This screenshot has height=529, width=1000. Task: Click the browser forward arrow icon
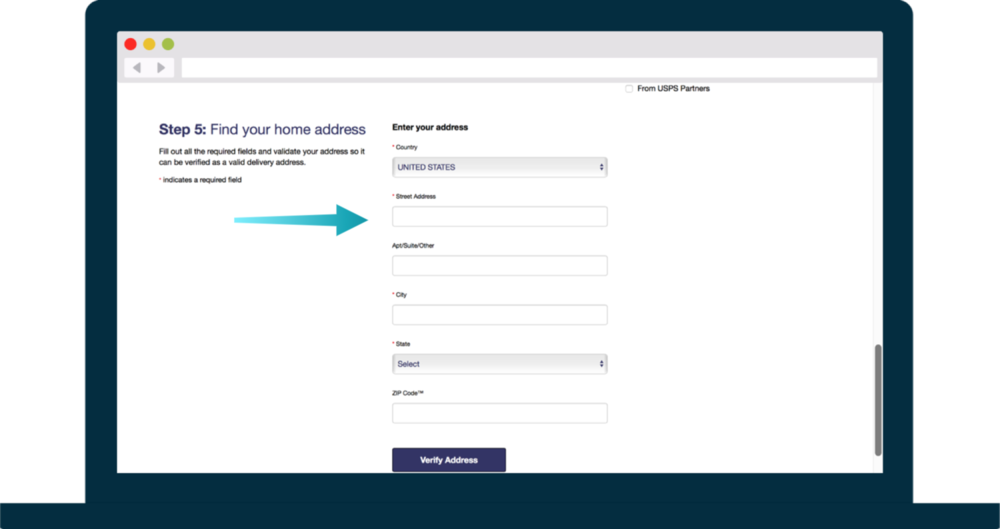click(x=161, y=68)
